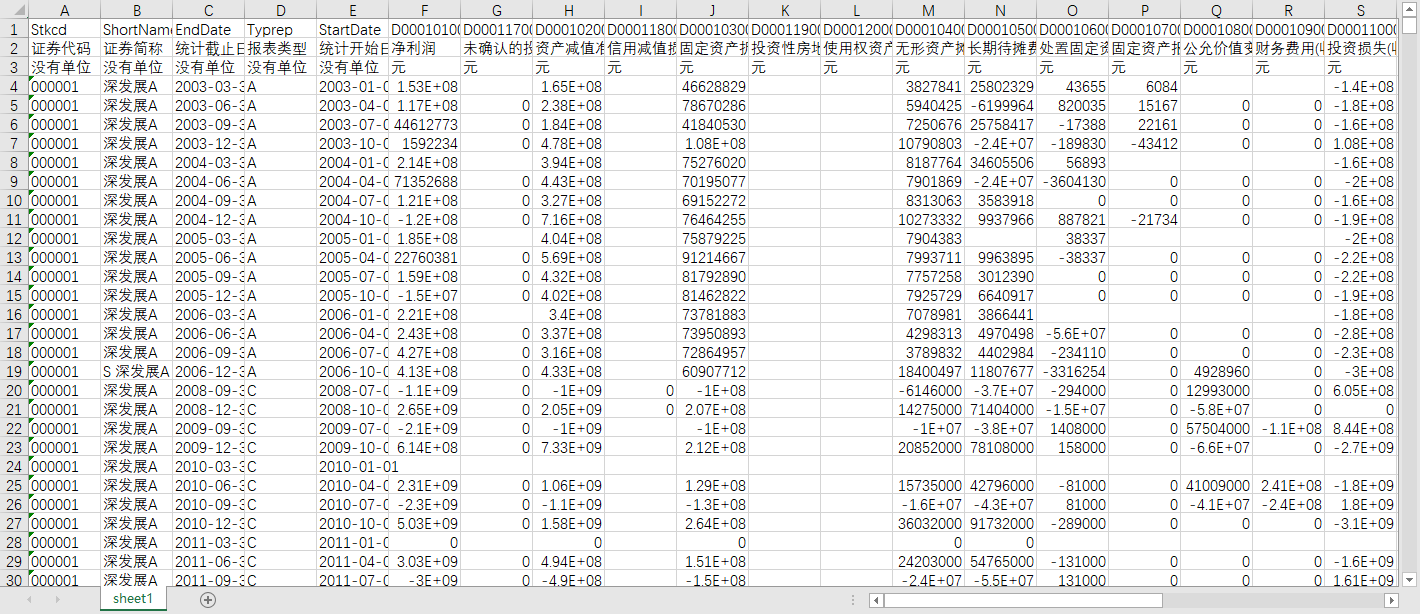Select the 证券代码 cell
The width and height of the screenshot is (1420, 614).
[x=64, y=48]
